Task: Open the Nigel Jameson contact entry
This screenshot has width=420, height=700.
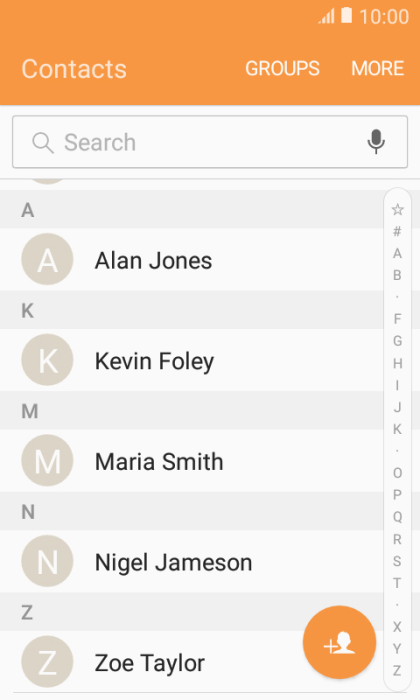Action: (x=192, y=561)
